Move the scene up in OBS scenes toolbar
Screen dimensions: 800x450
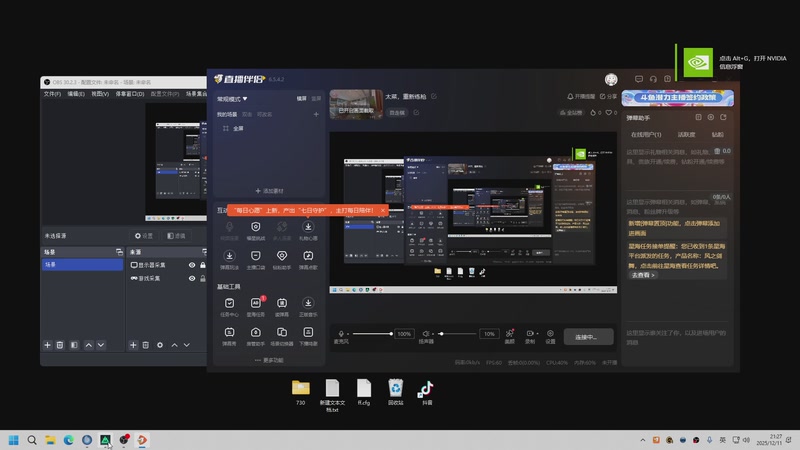point(88,345)
